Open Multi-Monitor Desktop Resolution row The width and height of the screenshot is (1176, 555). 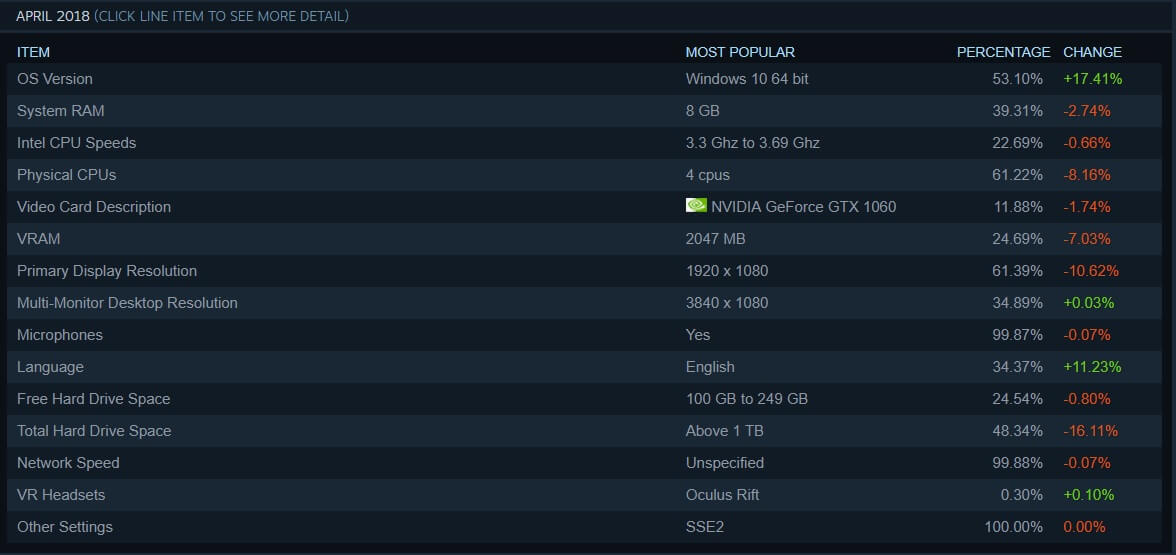click(x=127, y=303)
